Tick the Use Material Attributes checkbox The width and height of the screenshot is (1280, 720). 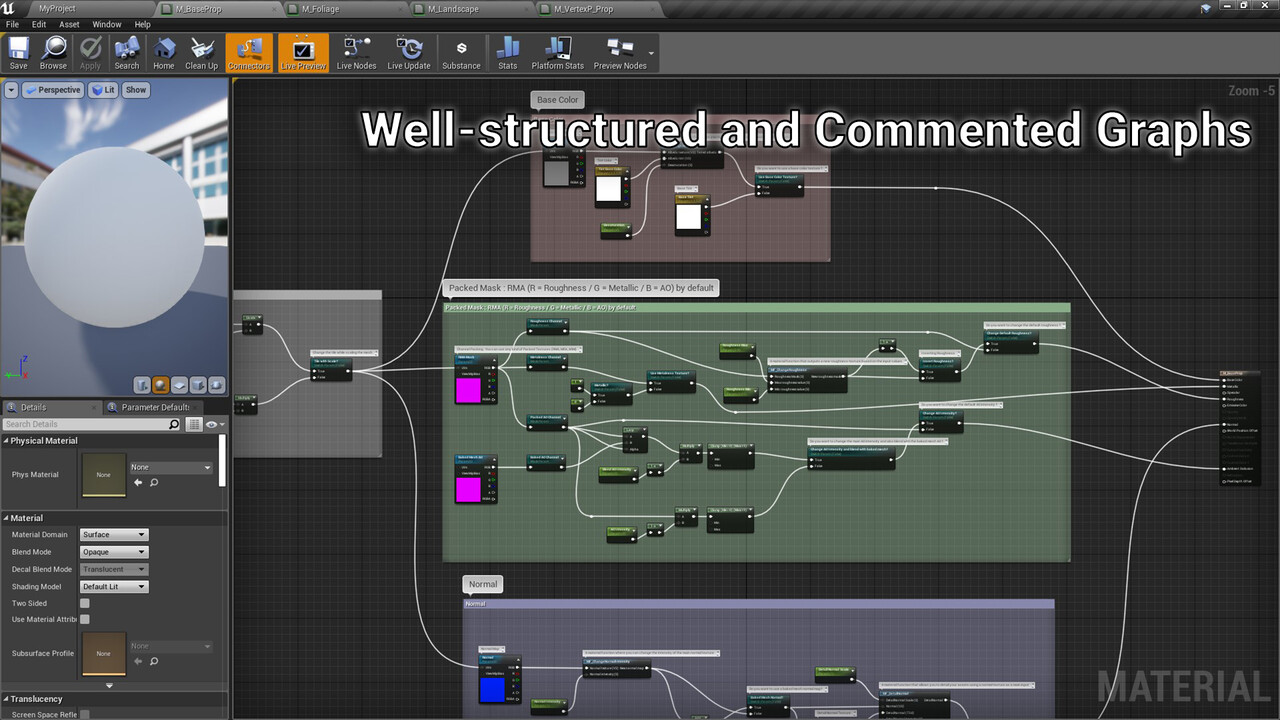pos(85,620)
